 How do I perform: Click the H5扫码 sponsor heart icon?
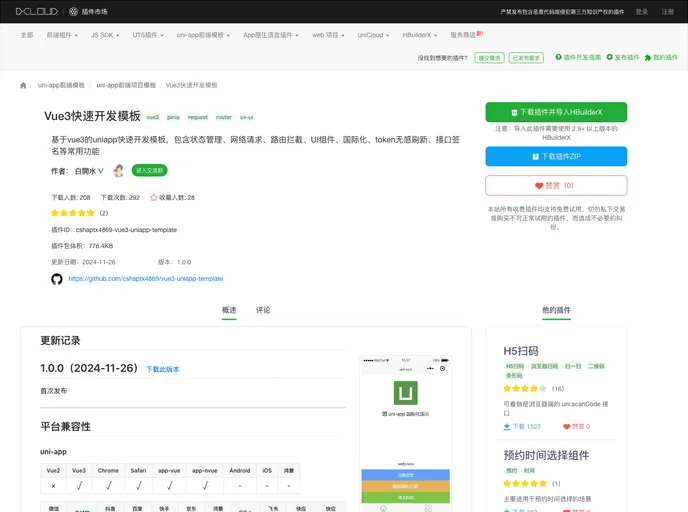coord(566,426)
